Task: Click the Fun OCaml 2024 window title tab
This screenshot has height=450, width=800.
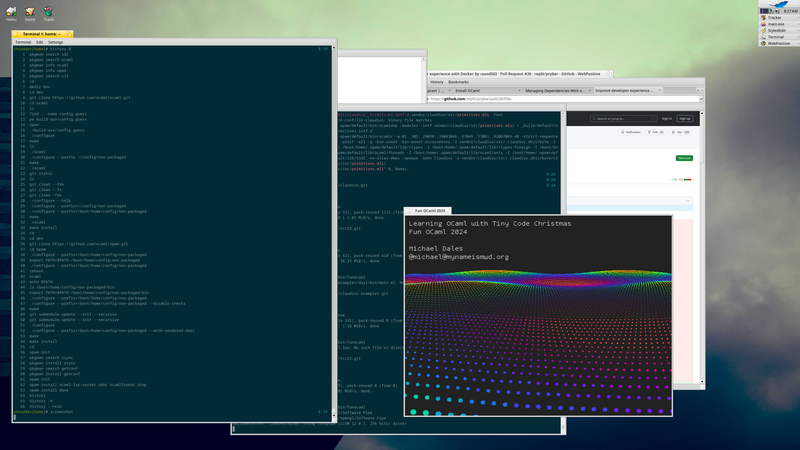Action: [428, 210]
